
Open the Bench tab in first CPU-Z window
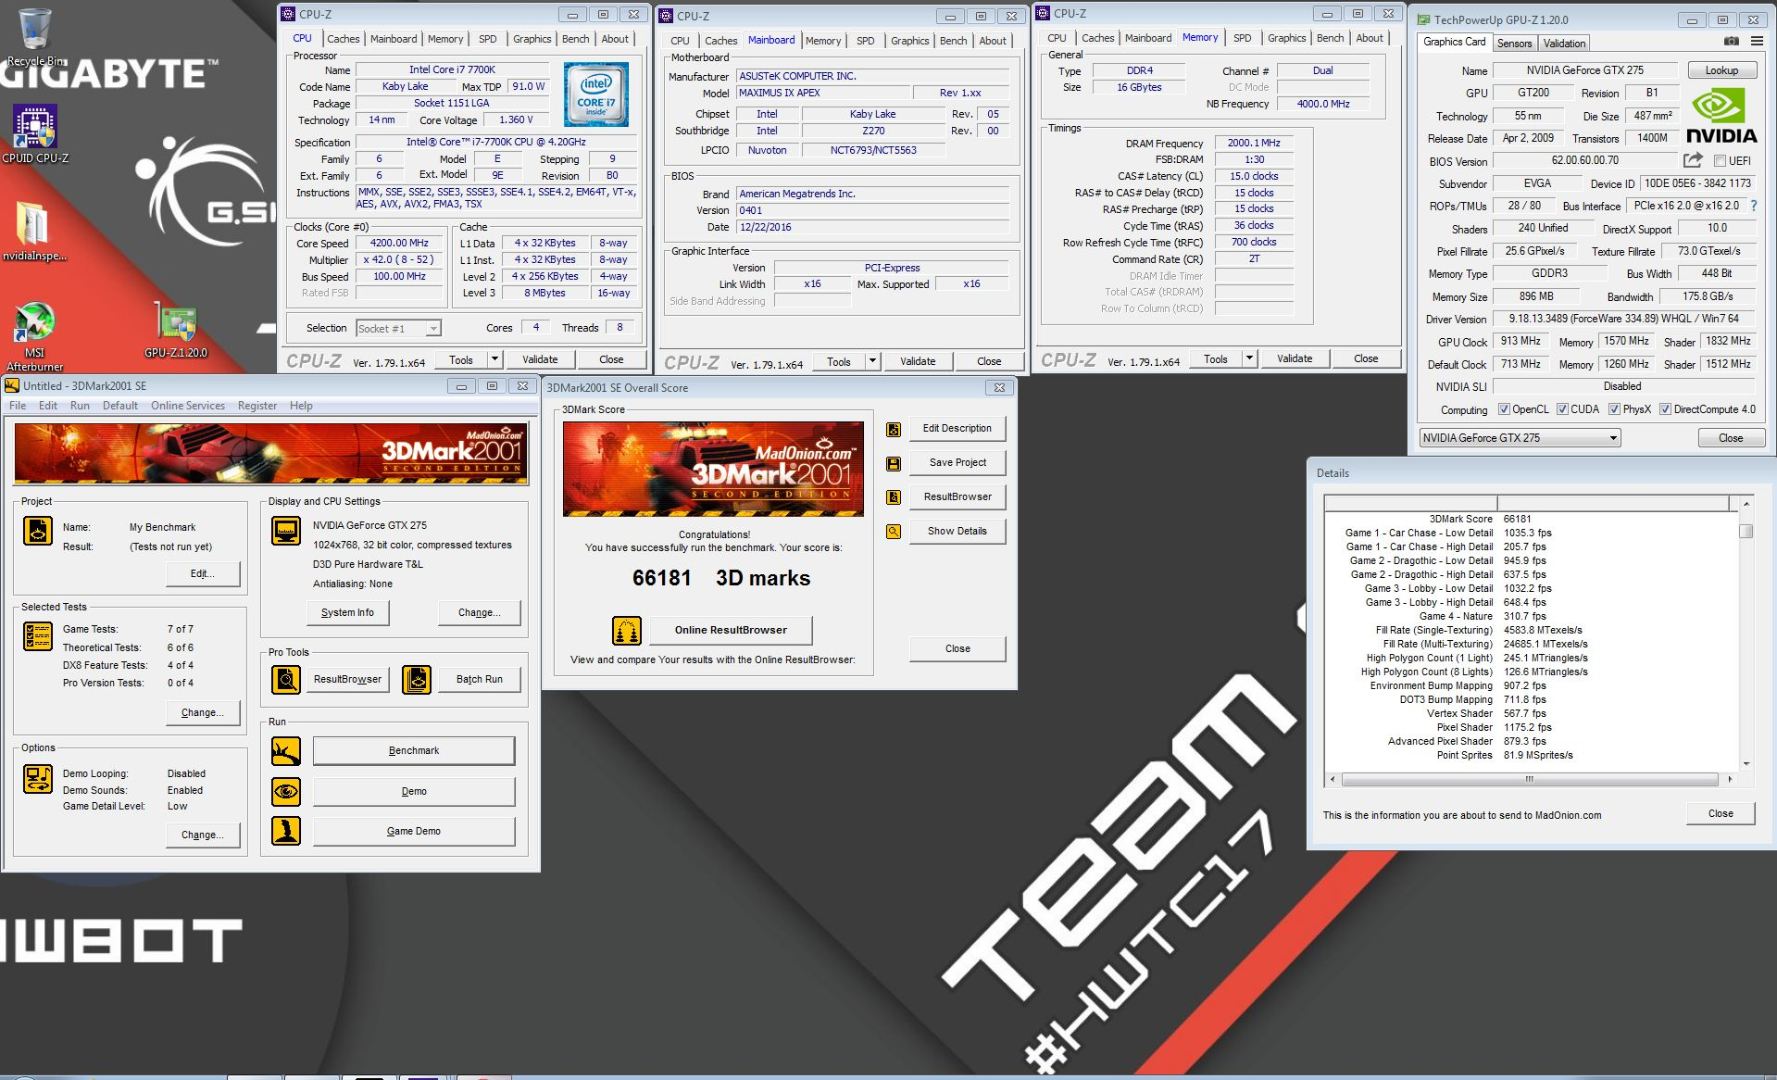pyautogui.click(x=575, y=39)
